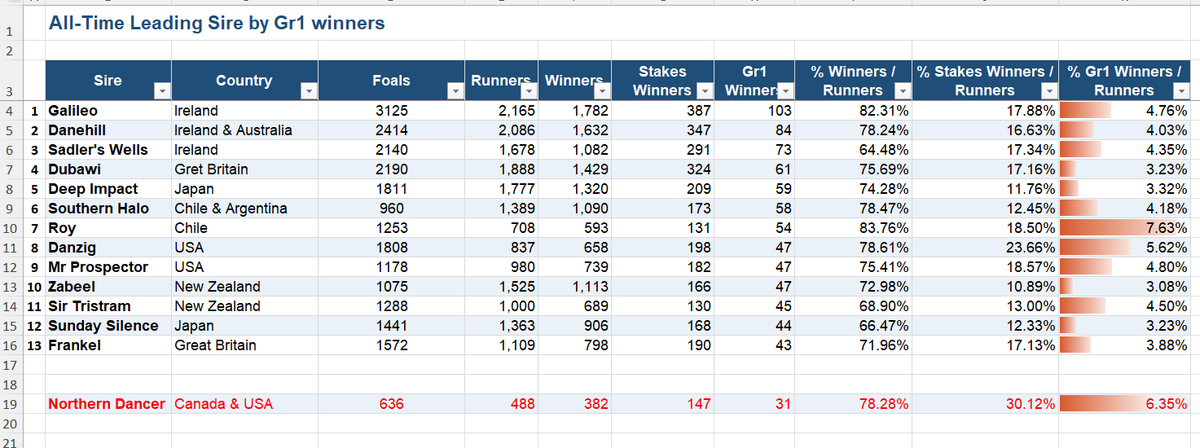Select row header 10
The width and height of the screenshot is (1200, 448).
9,228
